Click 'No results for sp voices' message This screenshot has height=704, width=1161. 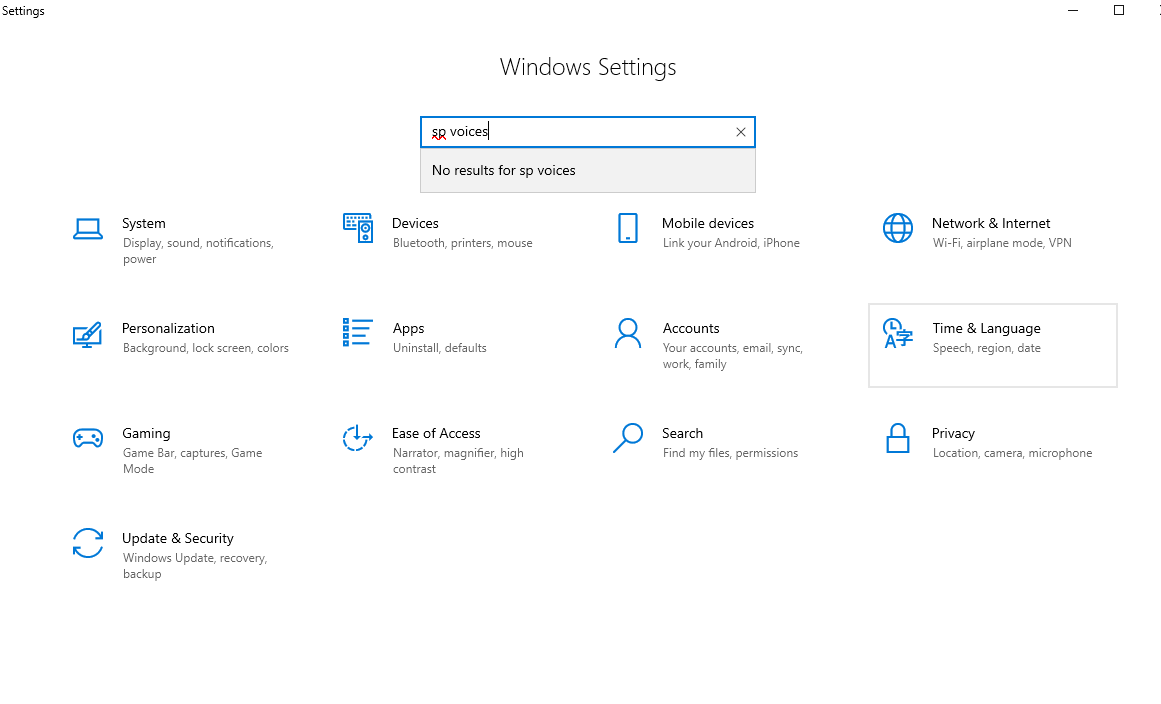(x=503, y=171)
